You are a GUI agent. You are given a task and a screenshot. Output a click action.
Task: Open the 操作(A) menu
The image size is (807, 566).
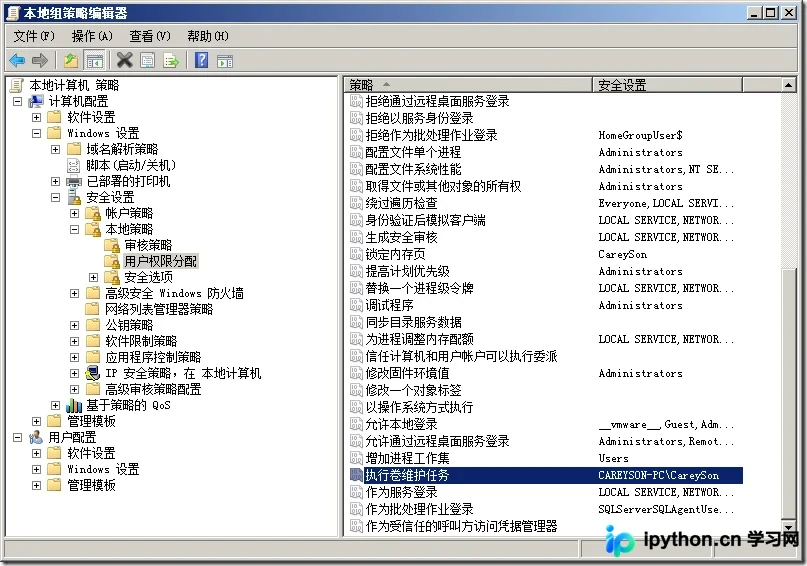click(92, 36)
